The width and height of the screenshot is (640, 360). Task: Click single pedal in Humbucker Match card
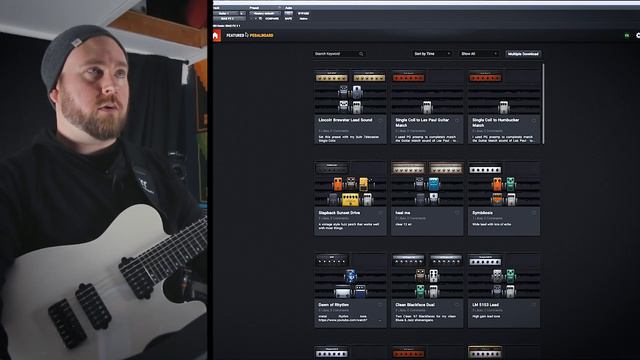pos(504,107)
